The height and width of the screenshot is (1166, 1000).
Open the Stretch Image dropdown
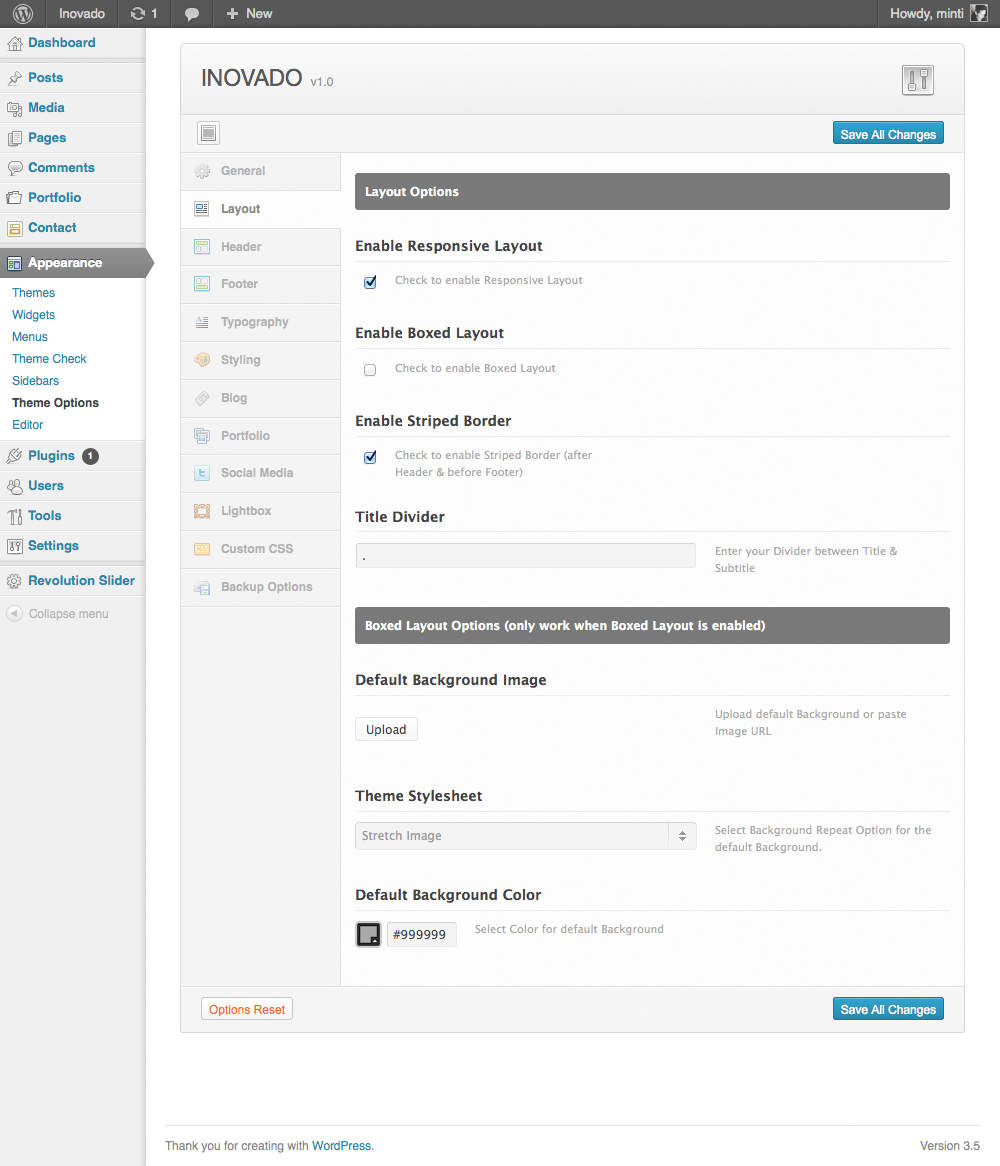click(x=525, y=836)
